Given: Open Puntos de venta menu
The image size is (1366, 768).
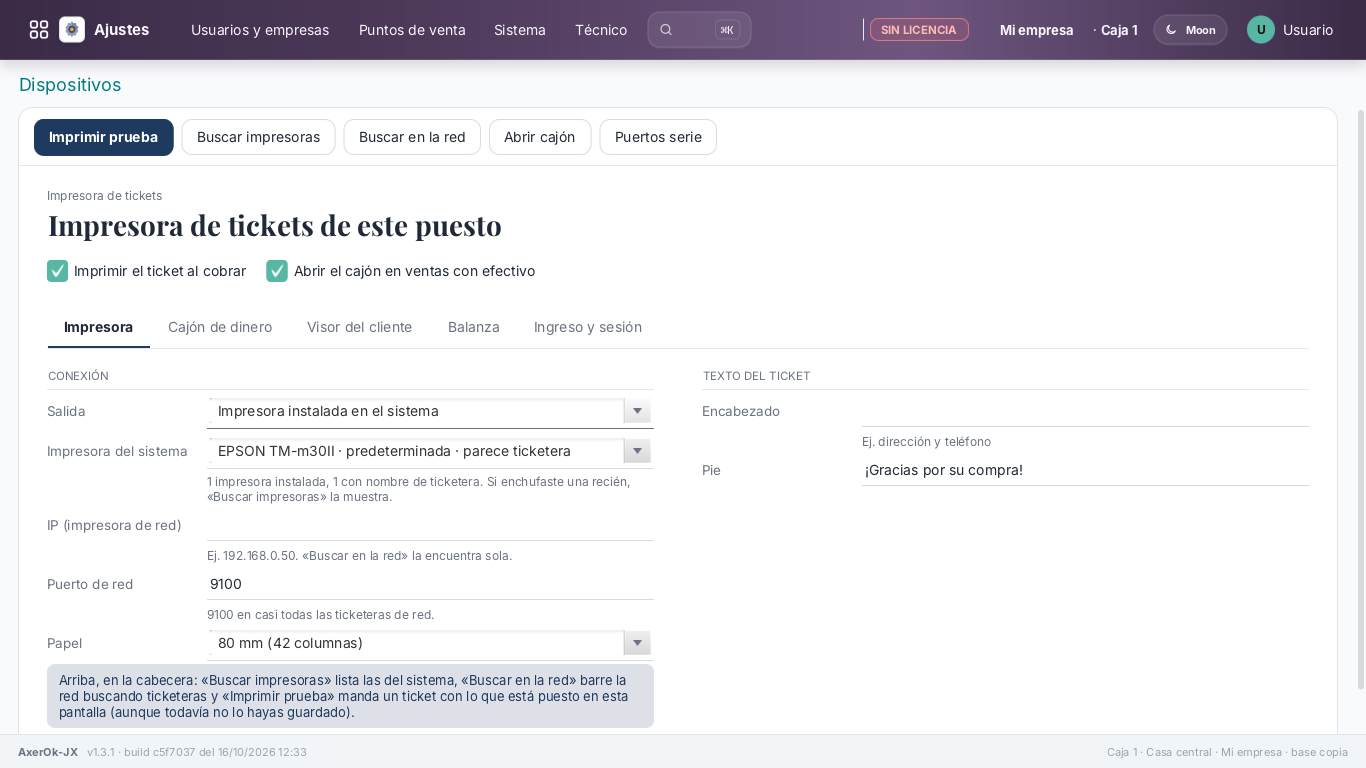Looking at the screenshot, I should [412, 30].
